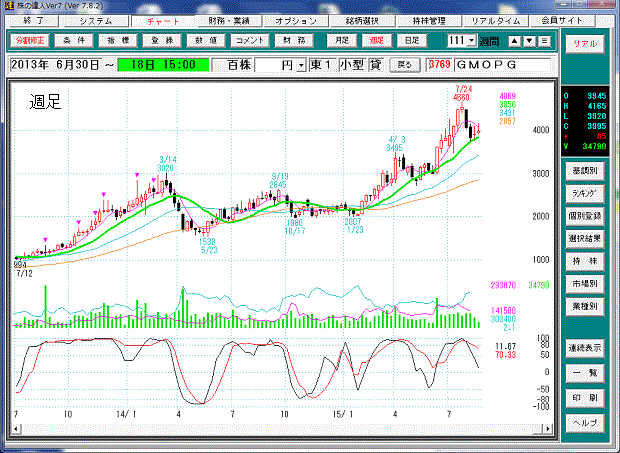Click the three-line list icon button
This screenshot has width=620, height=453.
(x=544, y=41)
